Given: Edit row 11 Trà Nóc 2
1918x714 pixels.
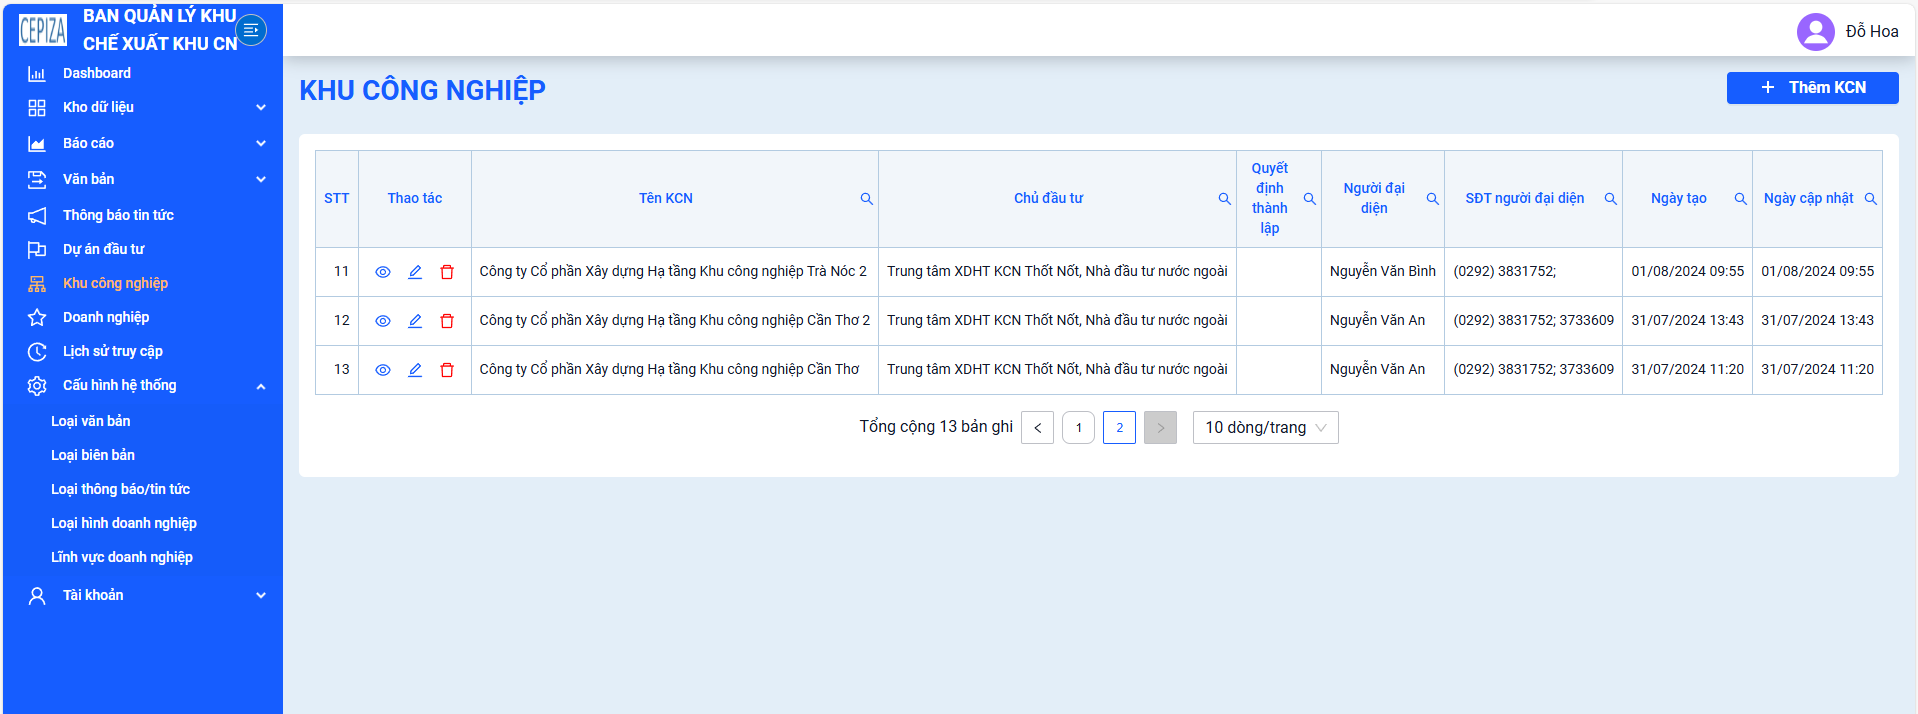Looking at the screenshot, I should click(415, 272).
